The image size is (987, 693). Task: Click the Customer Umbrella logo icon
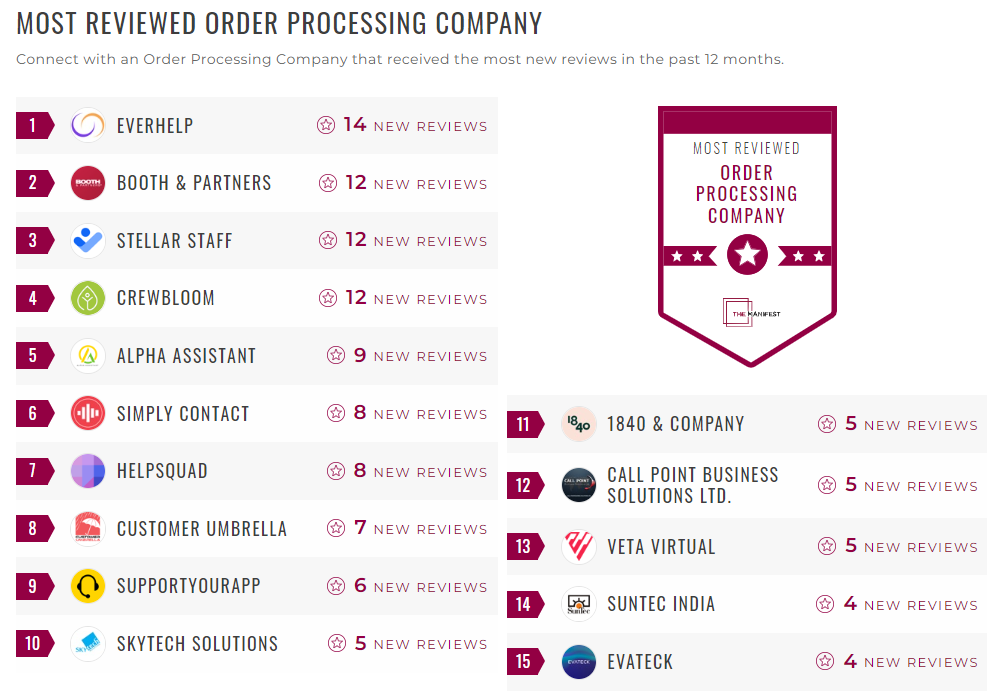pos(88,529)
